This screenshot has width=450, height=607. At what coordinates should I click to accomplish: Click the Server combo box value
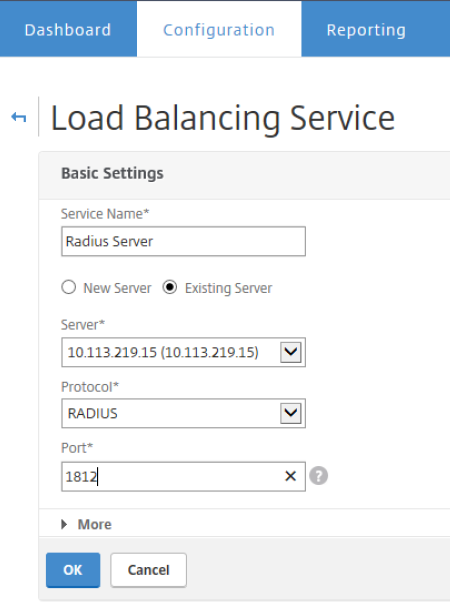[x=170, y=352]
